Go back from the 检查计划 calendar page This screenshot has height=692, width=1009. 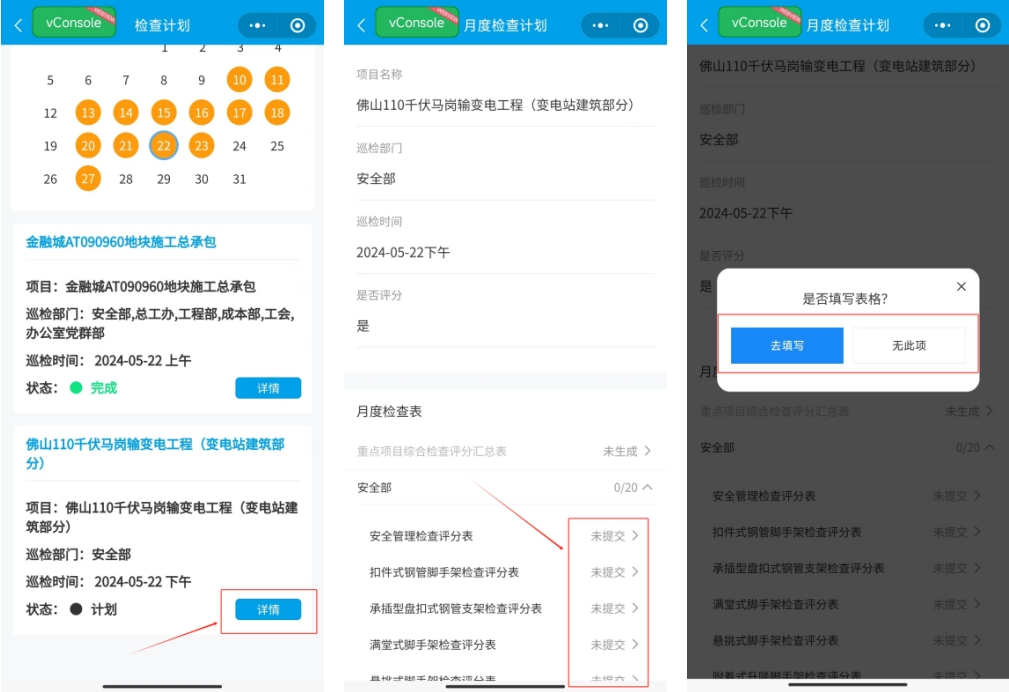point(18,26)
